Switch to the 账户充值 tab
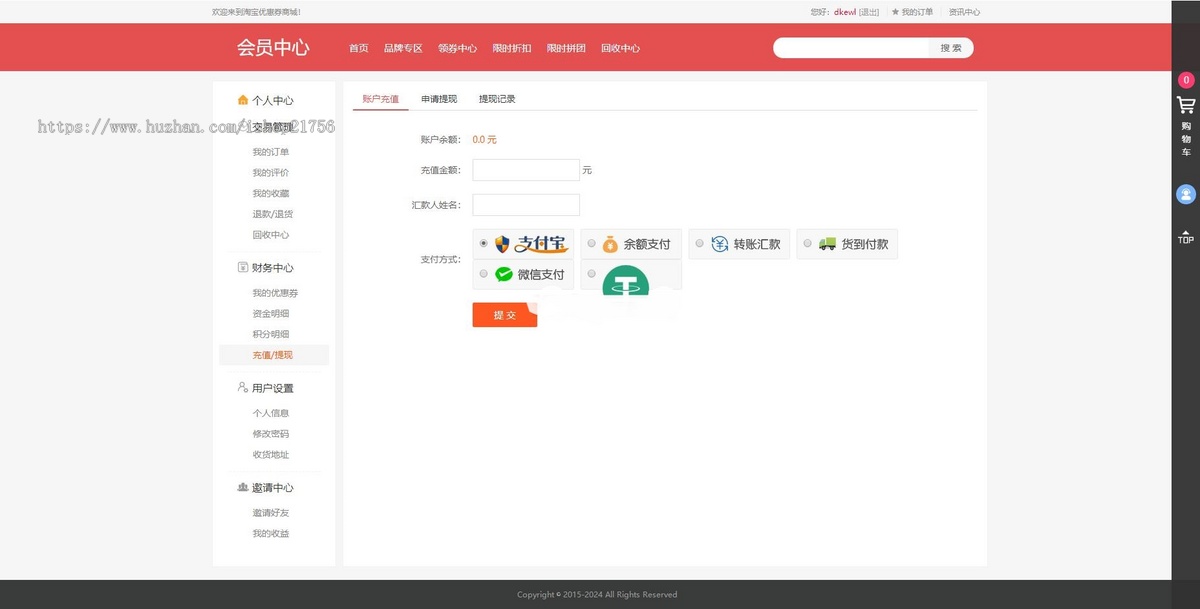This screenshot has width=1200, height=609. pos(380,99)
